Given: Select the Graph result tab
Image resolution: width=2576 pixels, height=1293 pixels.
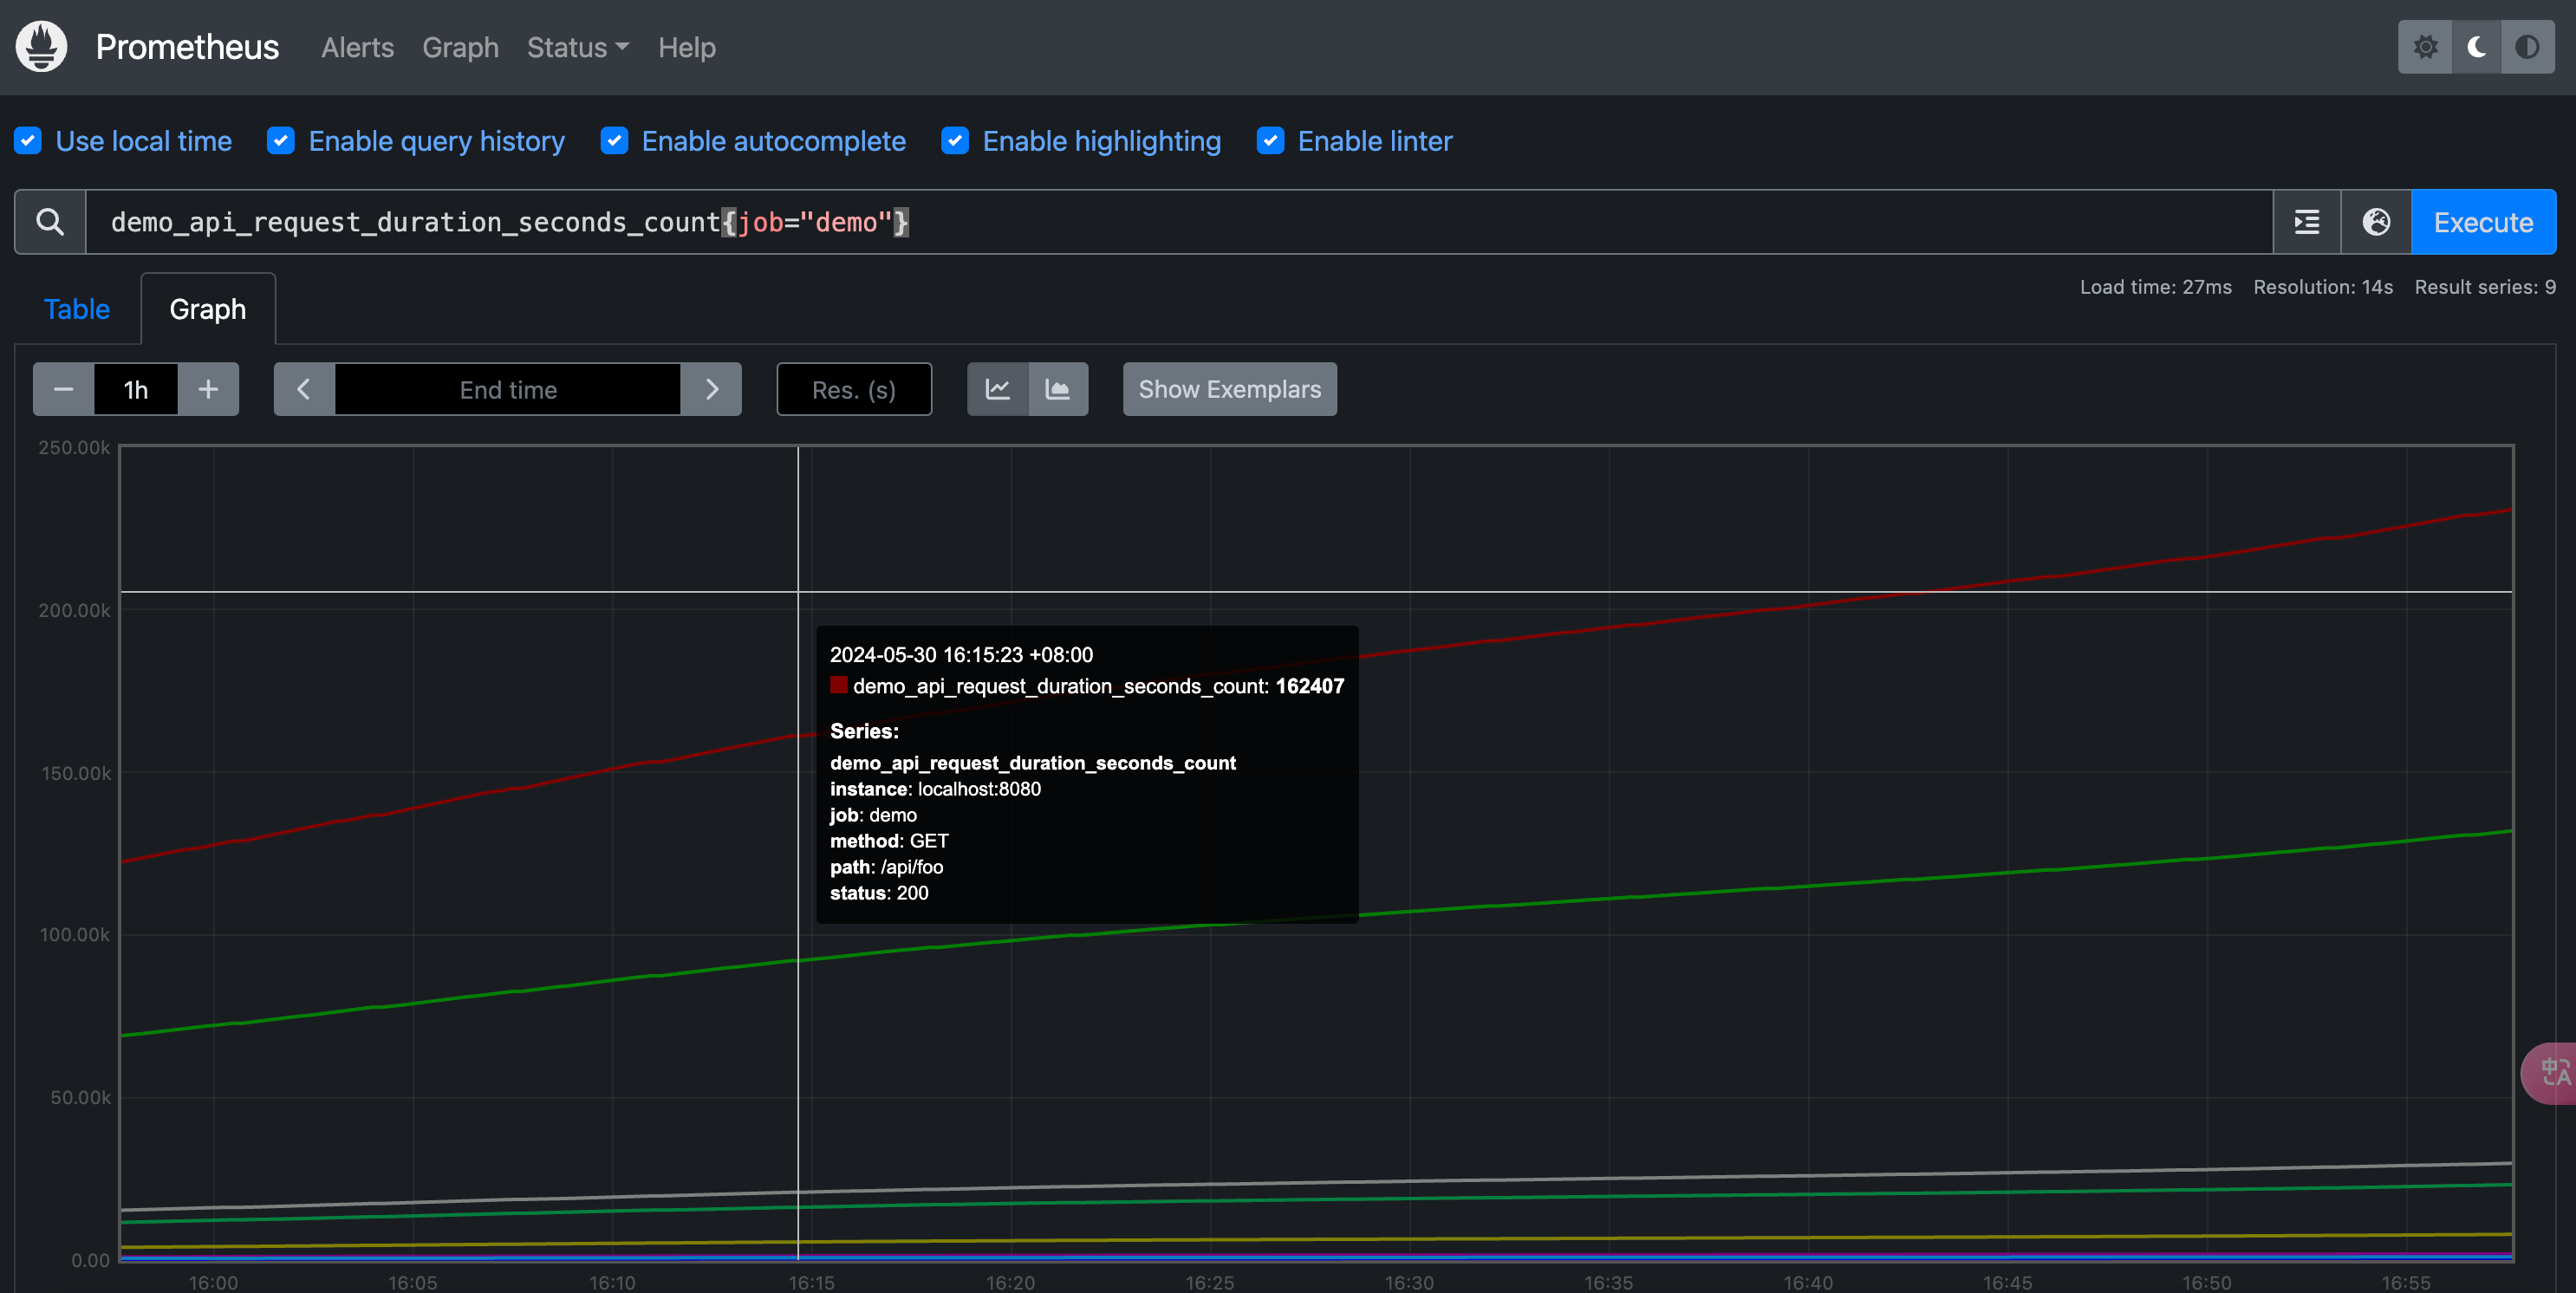Looking at the screenshot, I should click(208, 309).
